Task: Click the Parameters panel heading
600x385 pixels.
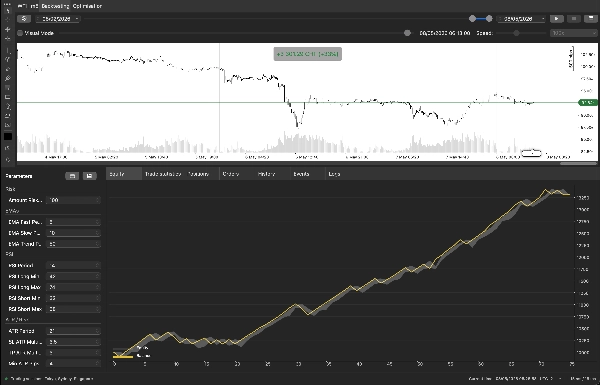Action: (x=19, y=176)
